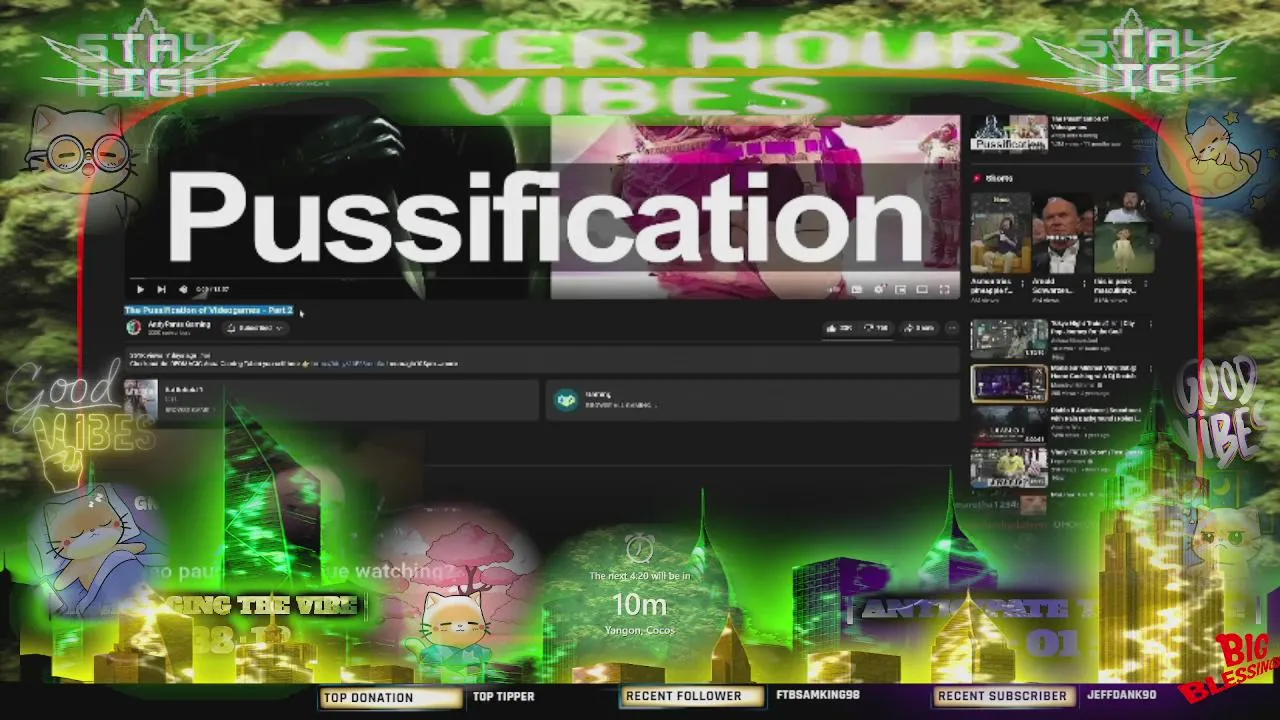Open the Gaming category card
The width and height of the screenshot is (1280, 720).
[752, 400]
